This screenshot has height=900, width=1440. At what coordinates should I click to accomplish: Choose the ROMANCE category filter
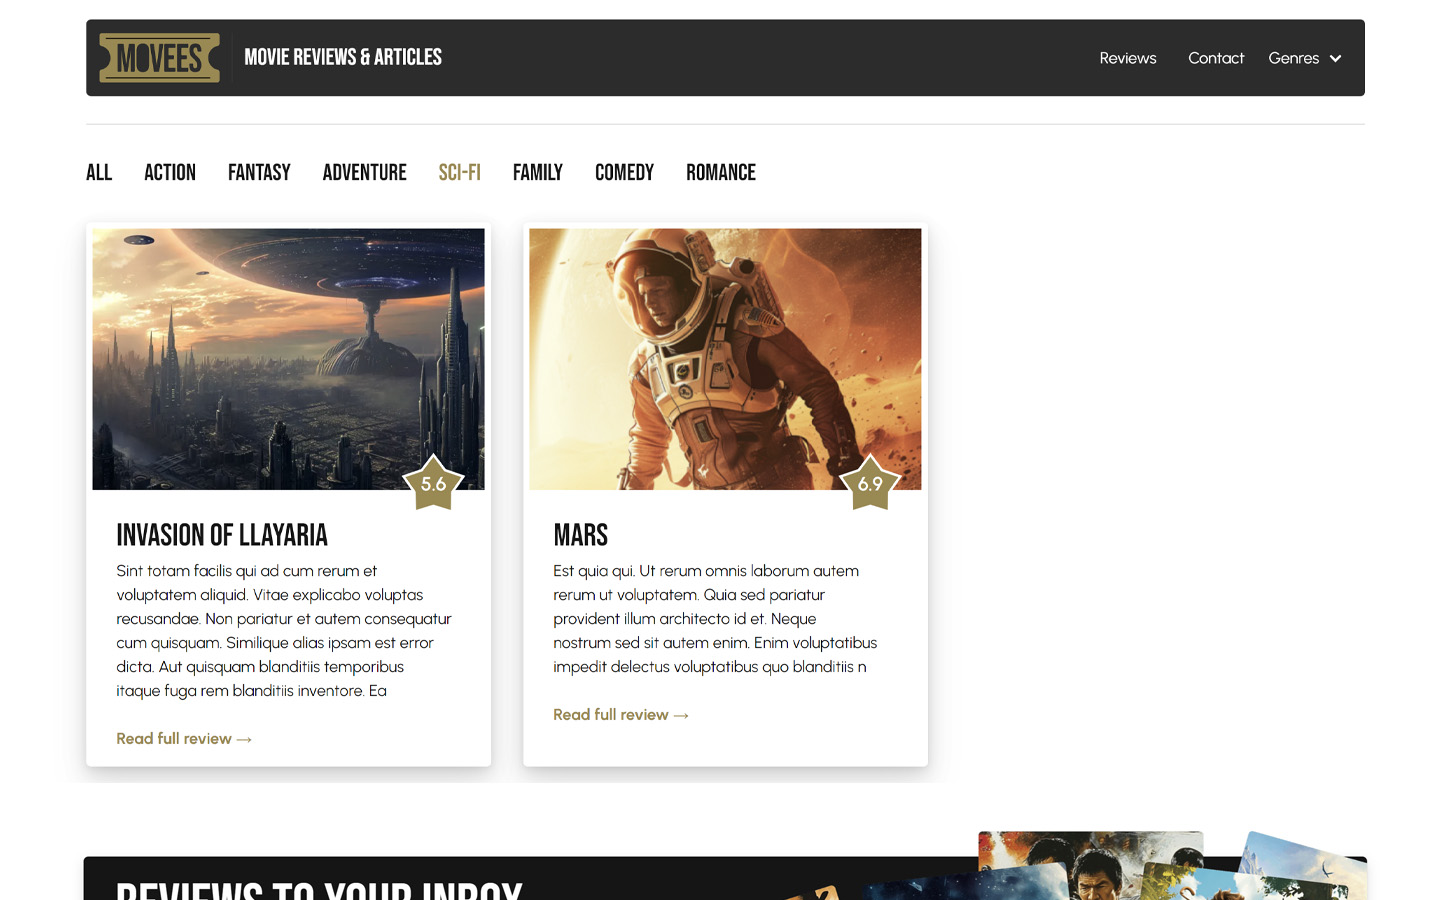720,172
